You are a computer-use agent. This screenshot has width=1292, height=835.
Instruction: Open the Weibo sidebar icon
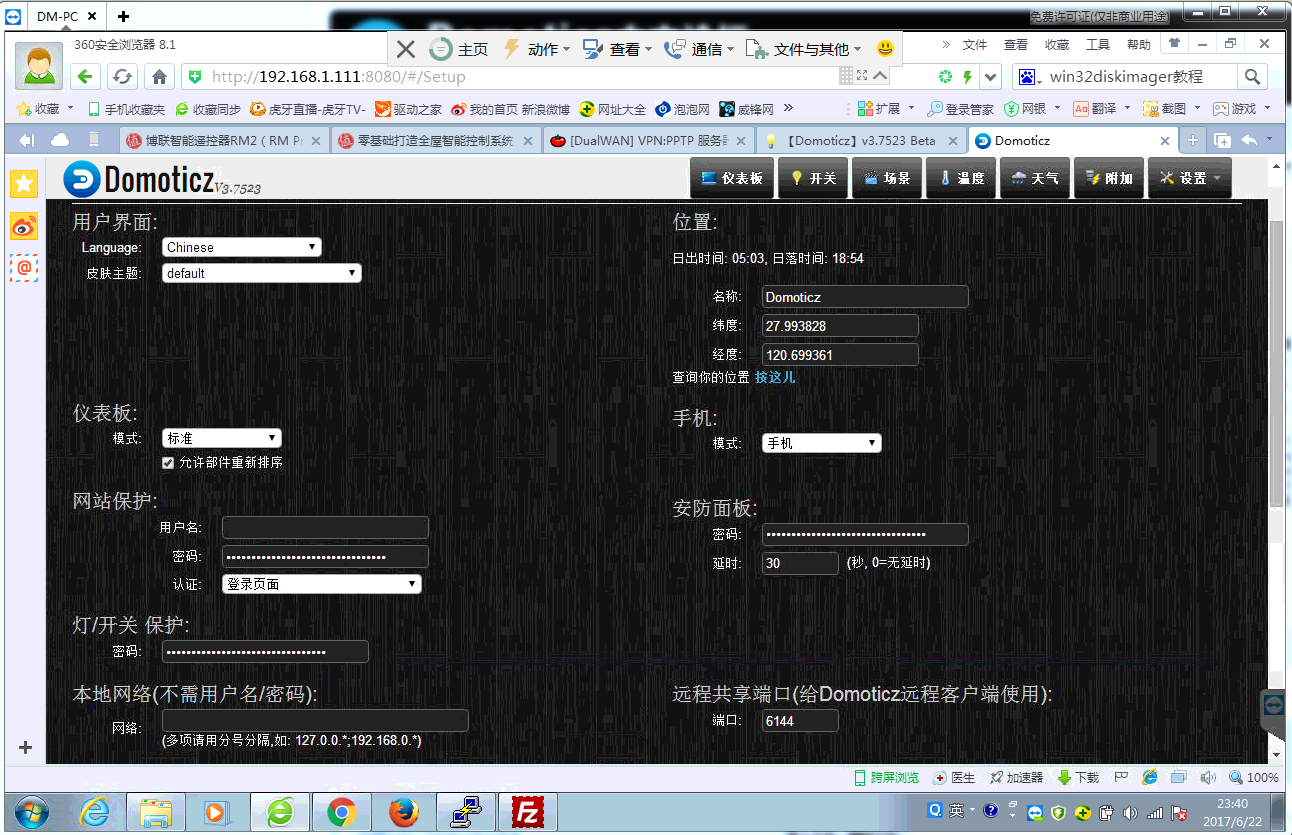point(24,226)
